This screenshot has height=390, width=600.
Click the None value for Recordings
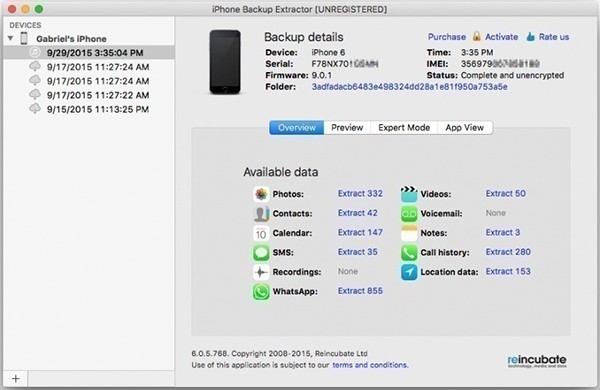348,271
